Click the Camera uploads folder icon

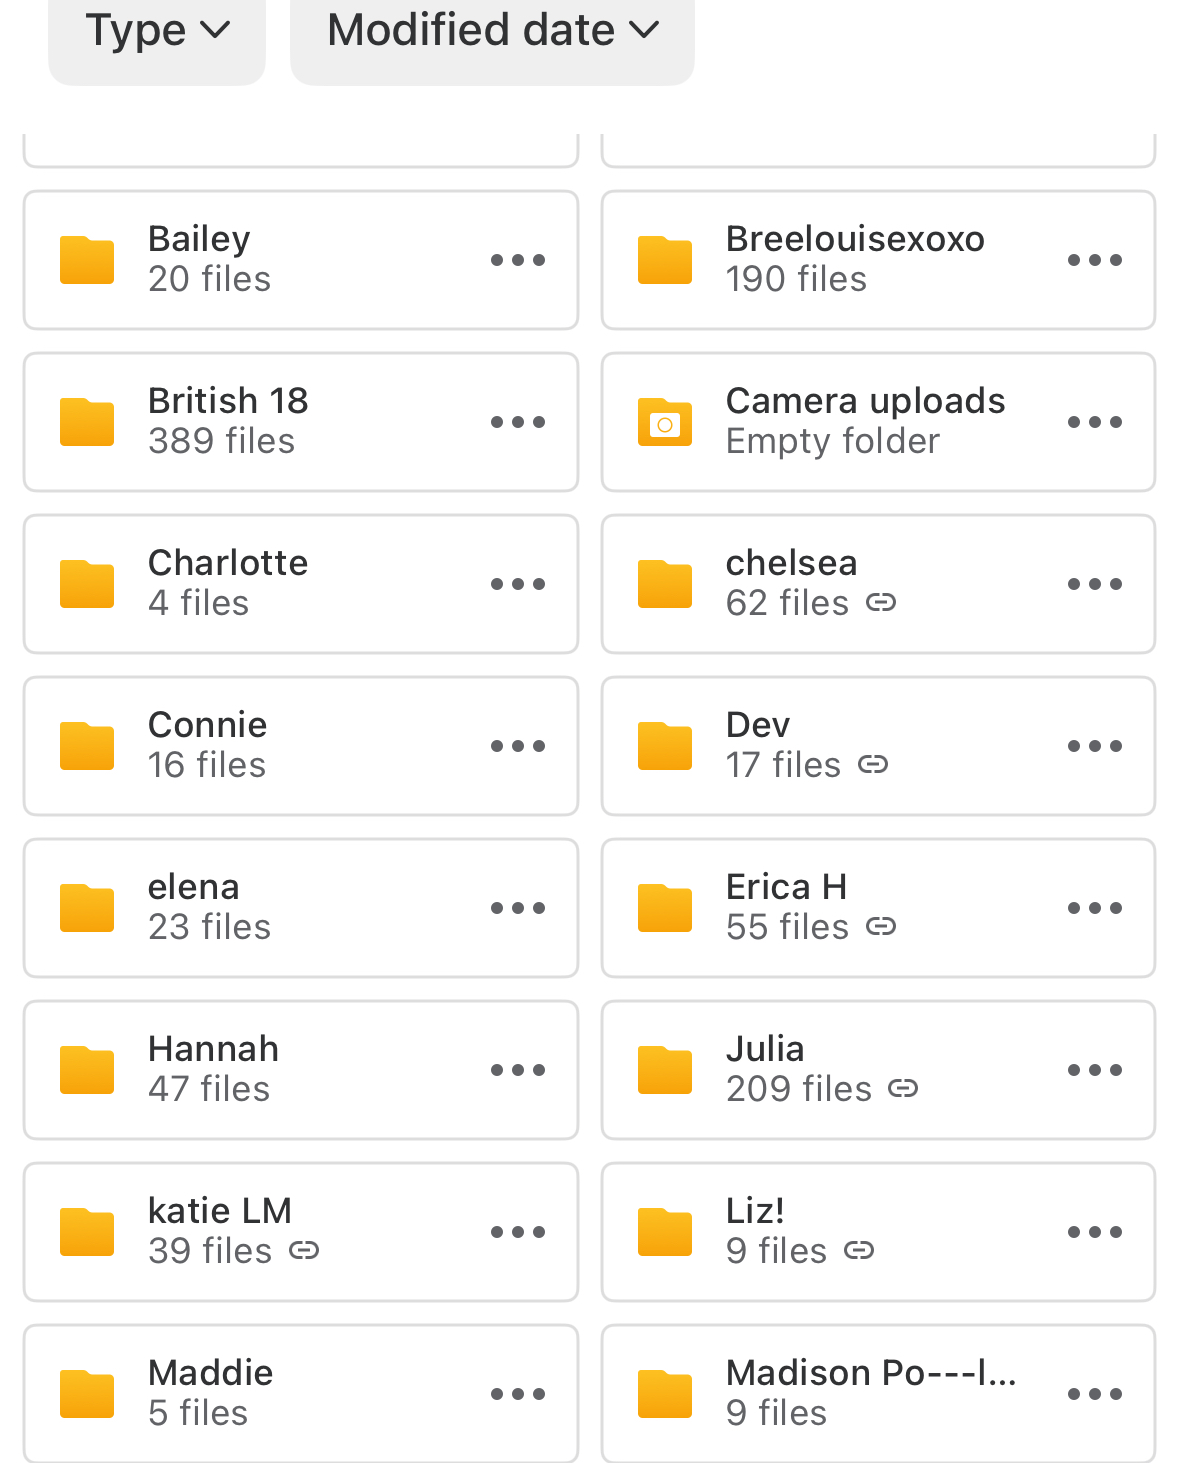[x=665, y=423]
